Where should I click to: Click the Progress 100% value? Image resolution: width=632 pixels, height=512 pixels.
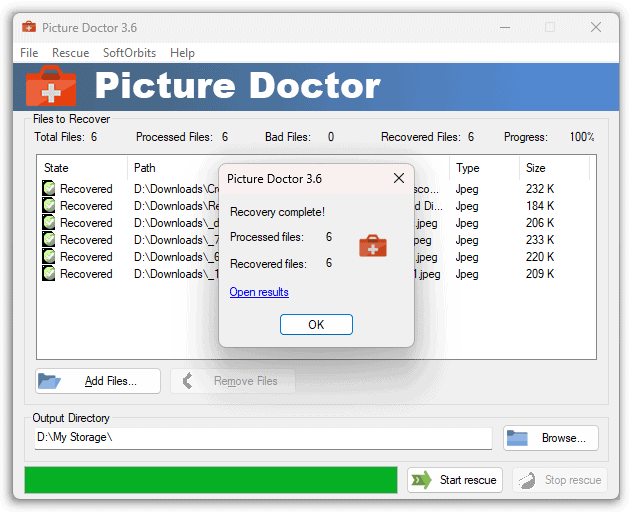582,137
